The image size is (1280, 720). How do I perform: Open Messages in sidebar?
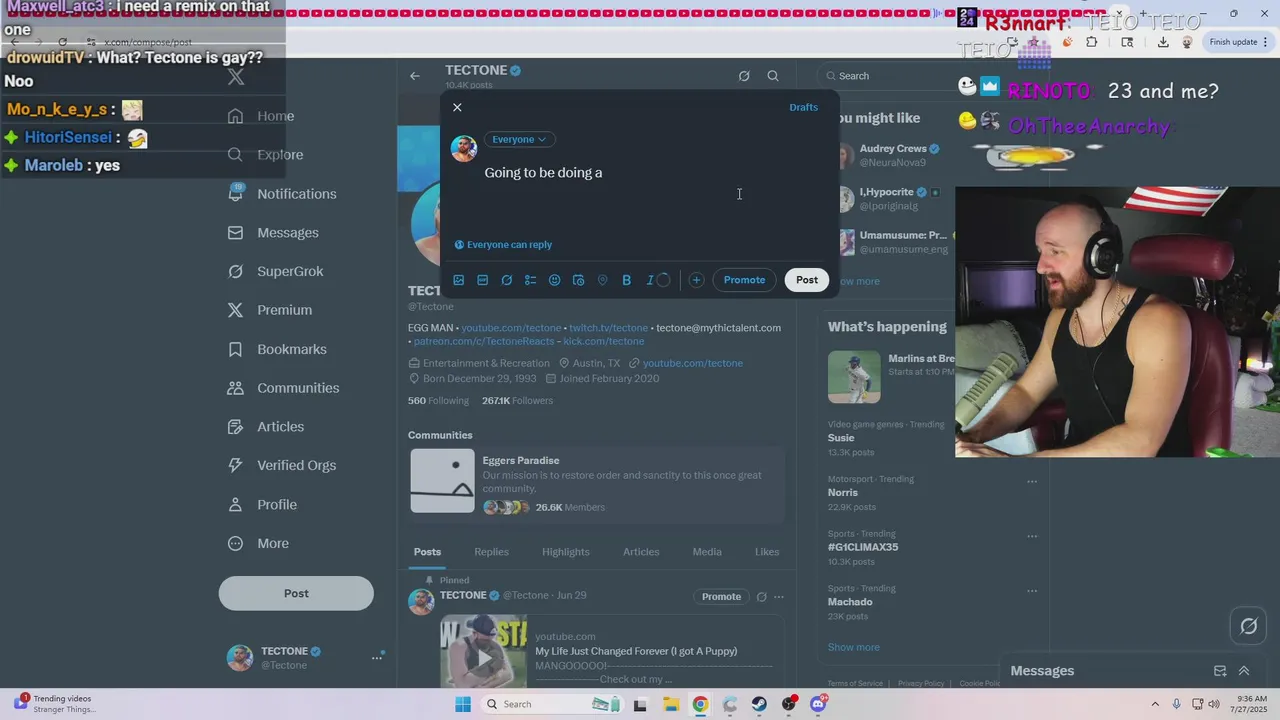273,233
